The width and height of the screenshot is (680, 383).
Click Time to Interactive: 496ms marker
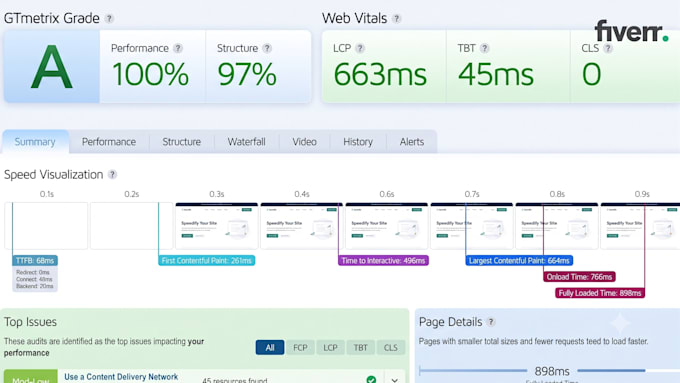(383, 261)
